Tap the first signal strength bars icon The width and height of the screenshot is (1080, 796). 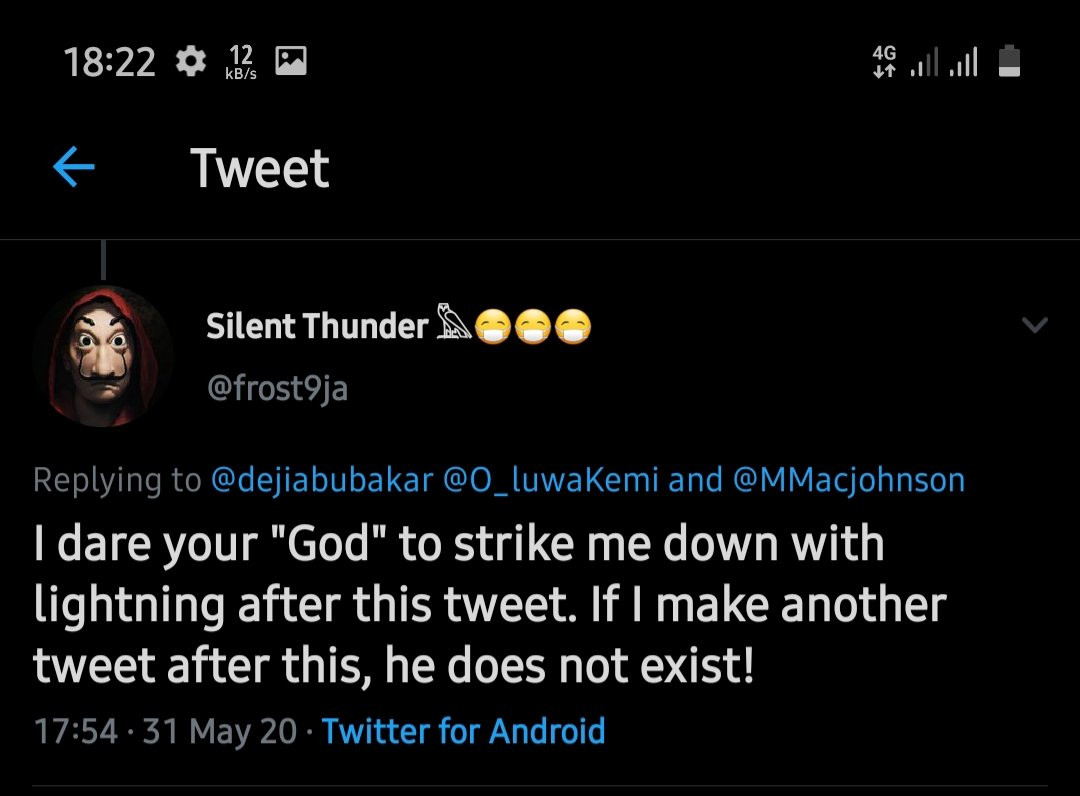pos(926,64)
